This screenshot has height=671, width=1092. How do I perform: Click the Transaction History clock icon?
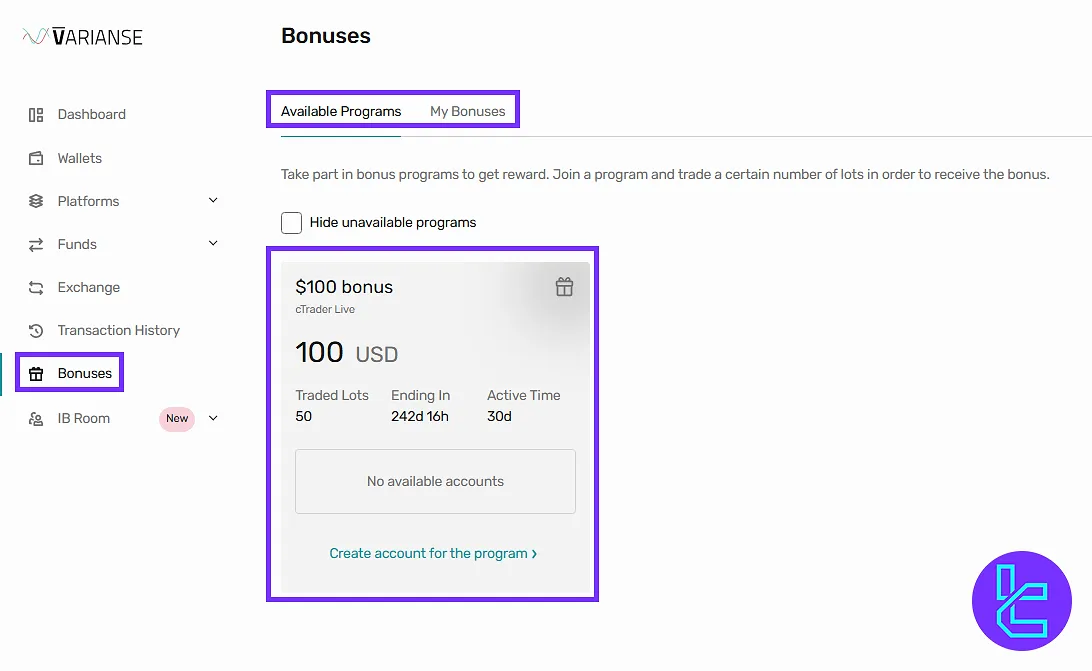[36, 331]
